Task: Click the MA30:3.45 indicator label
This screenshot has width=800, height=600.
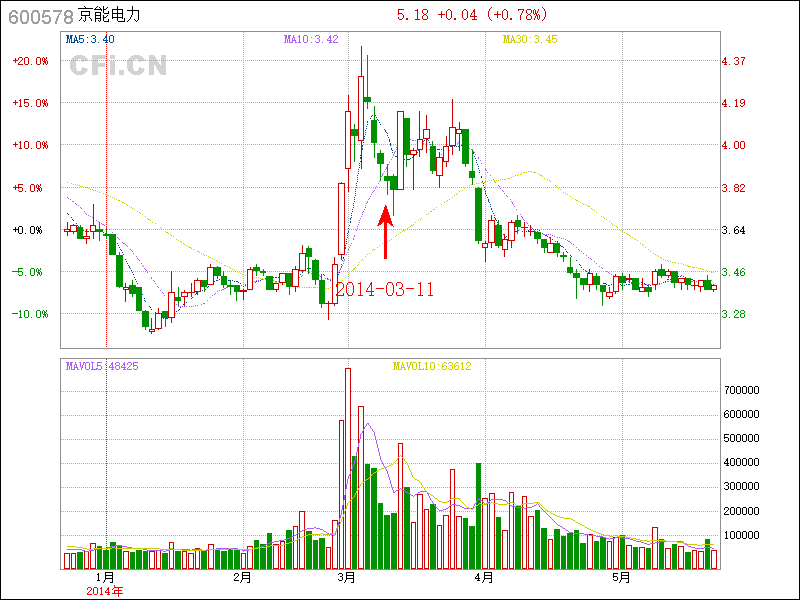Action: click(x=529, y=40)
